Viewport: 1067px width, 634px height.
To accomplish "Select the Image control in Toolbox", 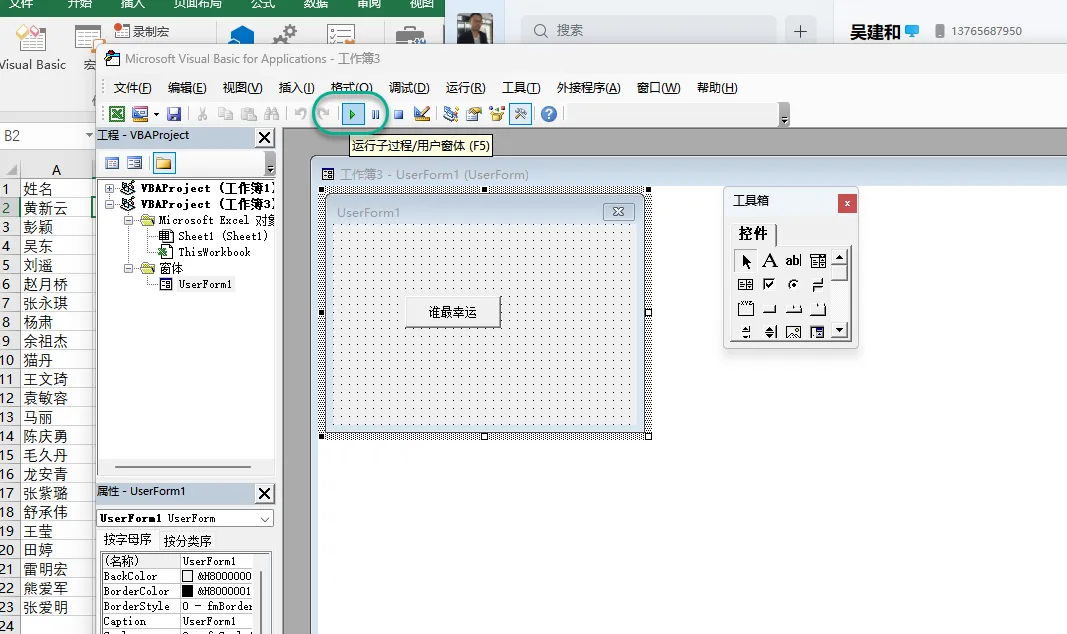I will [x=793, y=332].
